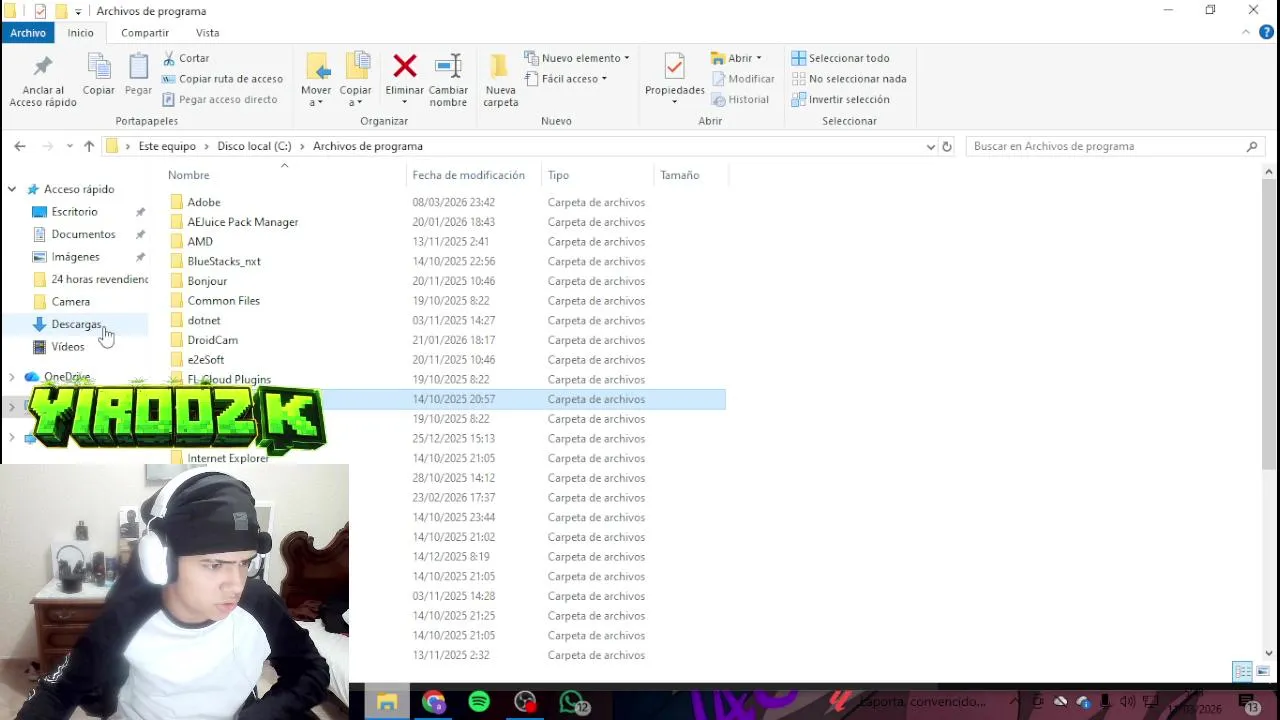Click Invertir selección
This screenshot has height=720, width=1280.
(x=840, y=99)
